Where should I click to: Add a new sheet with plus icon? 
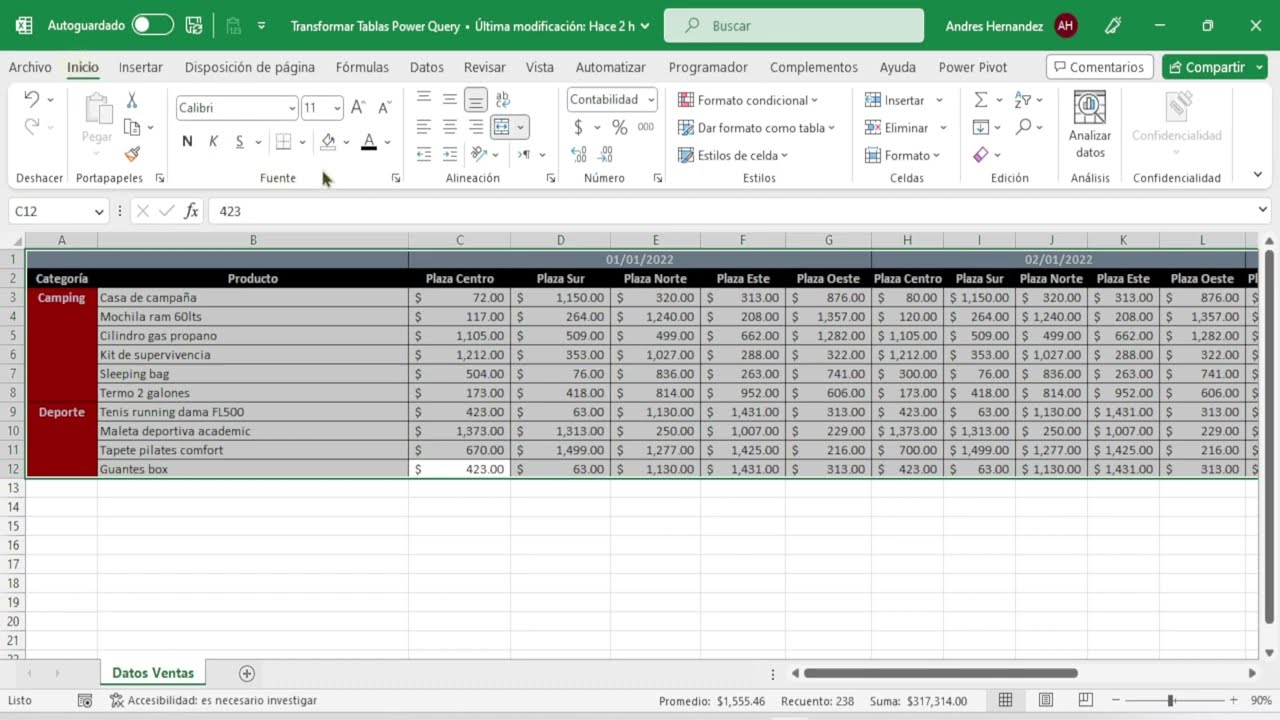click(247, 674)
